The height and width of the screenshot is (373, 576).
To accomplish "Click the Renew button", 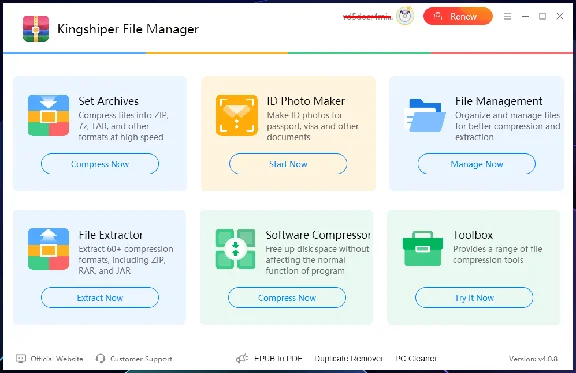I will pyautogui.click(x=458, y=16).
